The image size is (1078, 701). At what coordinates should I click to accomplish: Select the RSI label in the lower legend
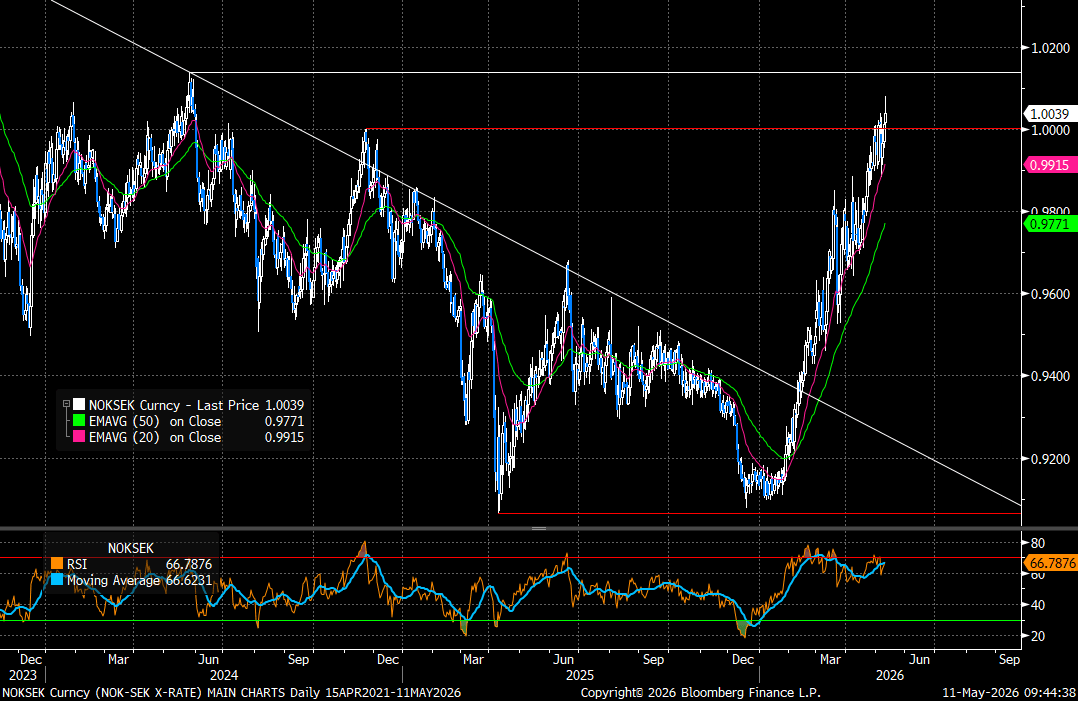point(77,564)
